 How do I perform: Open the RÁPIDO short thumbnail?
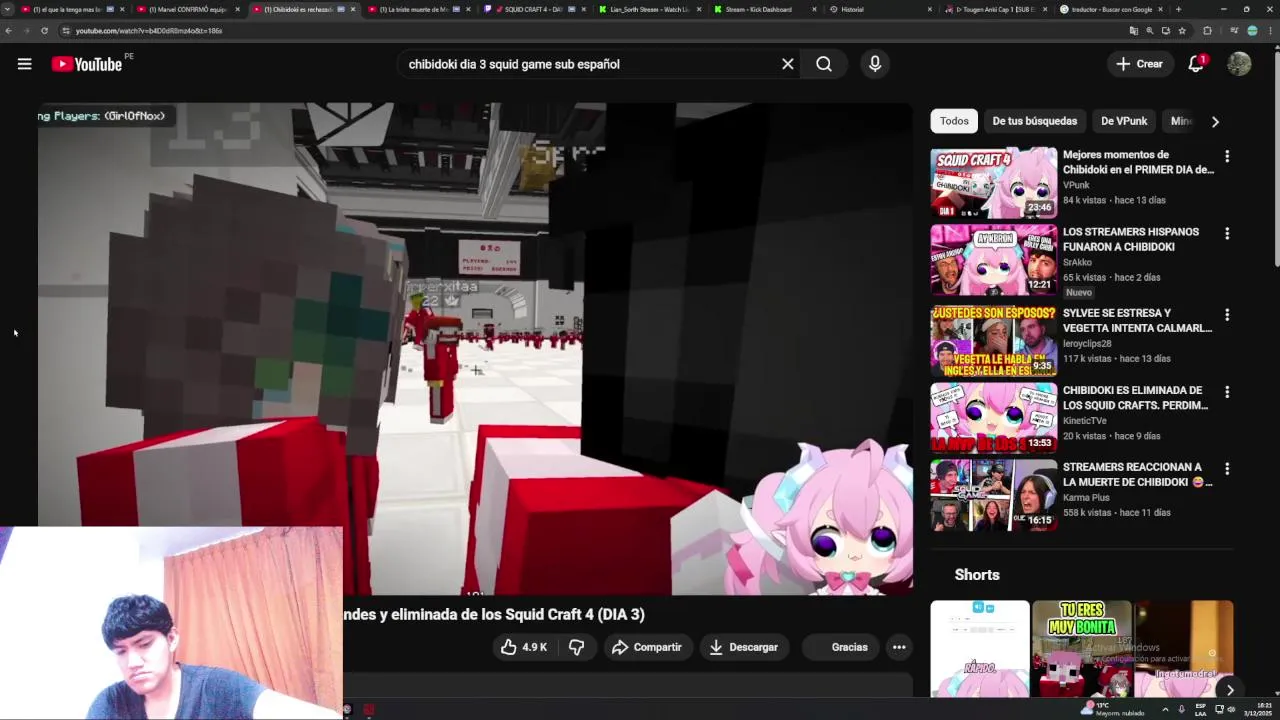tap(980, 648)
